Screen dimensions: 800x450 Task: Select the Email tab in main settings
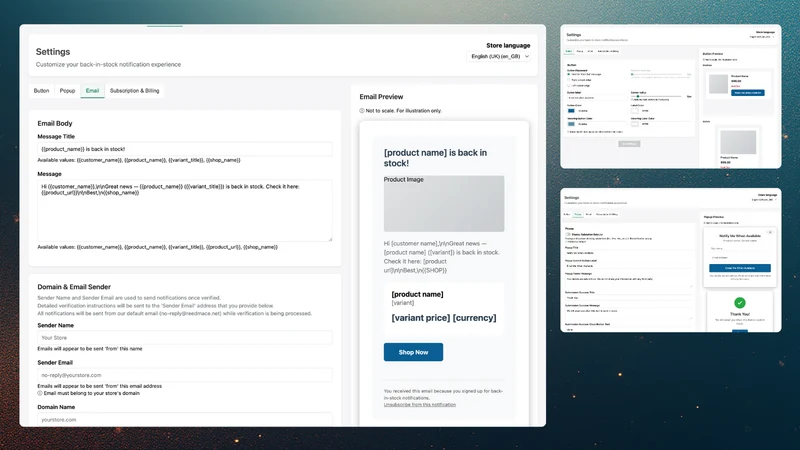(92, 91)
